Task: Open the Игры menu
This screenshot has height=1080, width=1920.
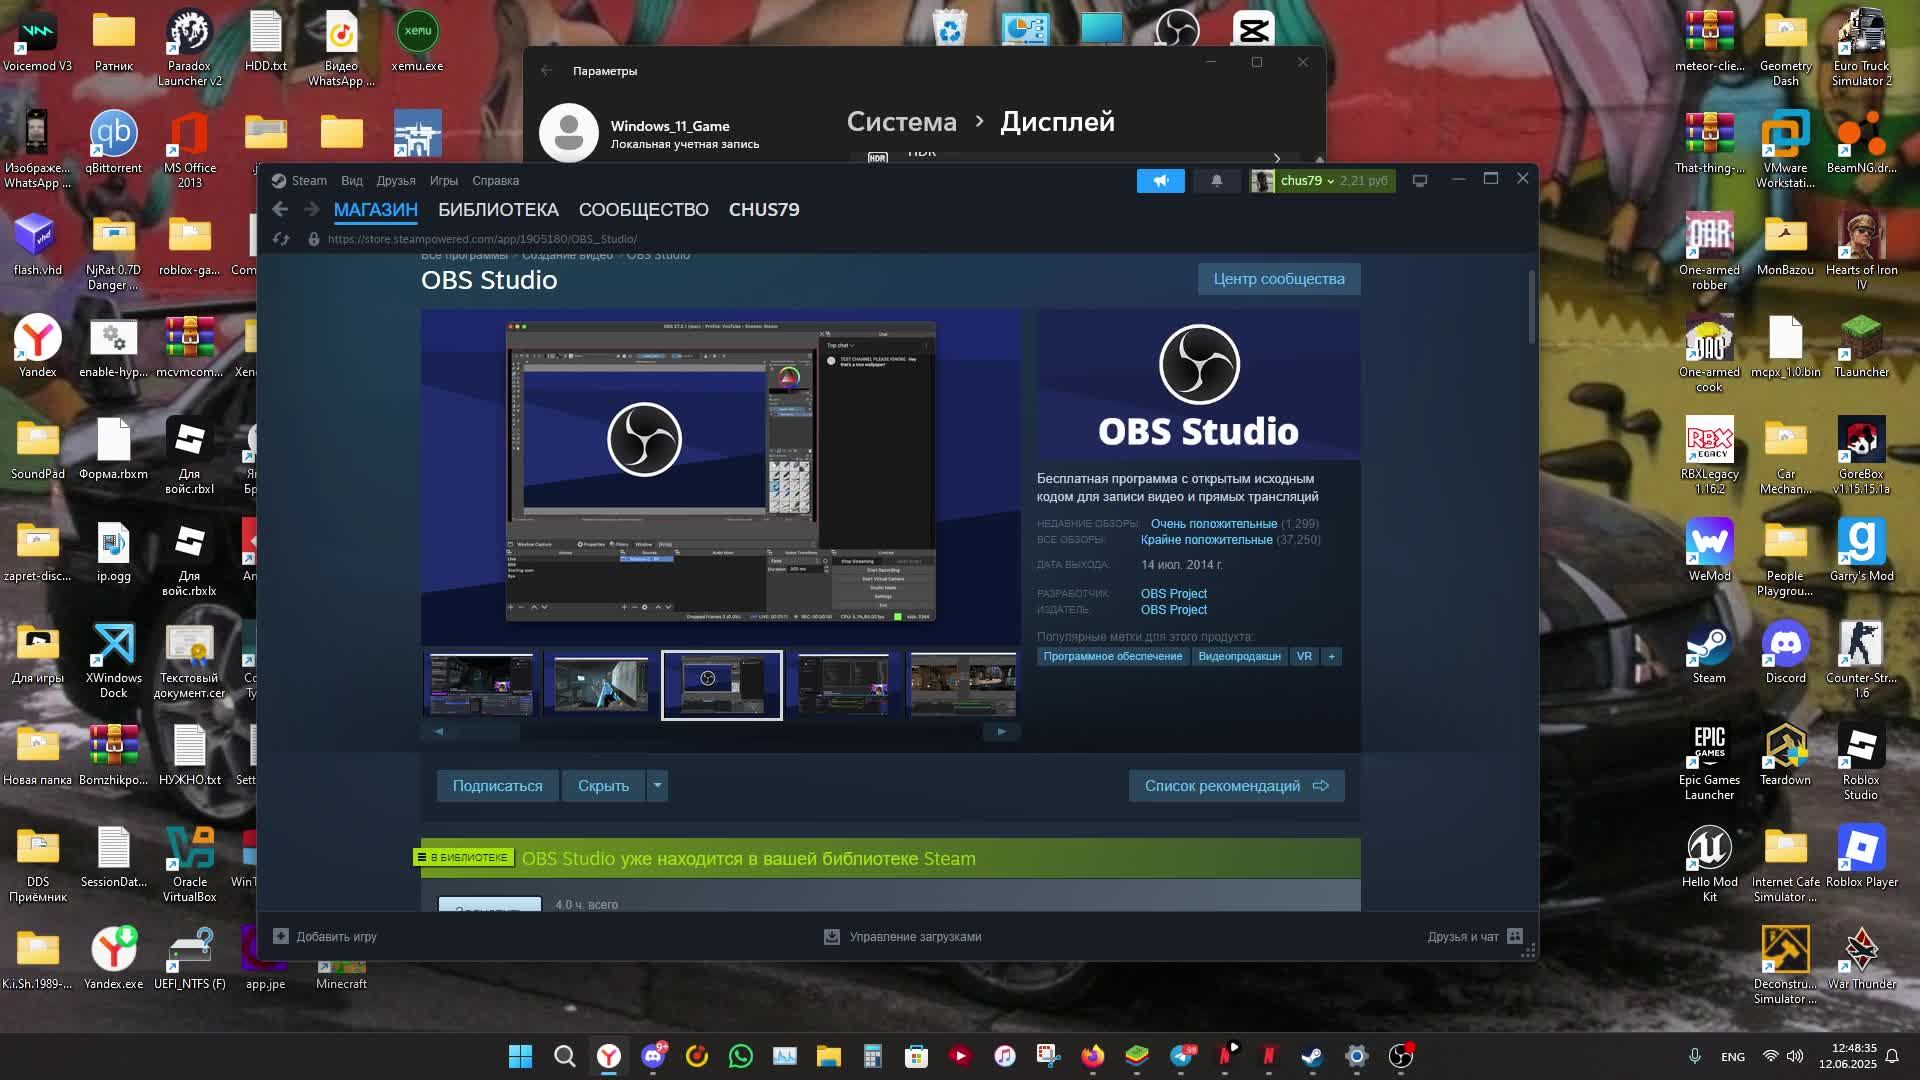Action: (x=444, y=181)
